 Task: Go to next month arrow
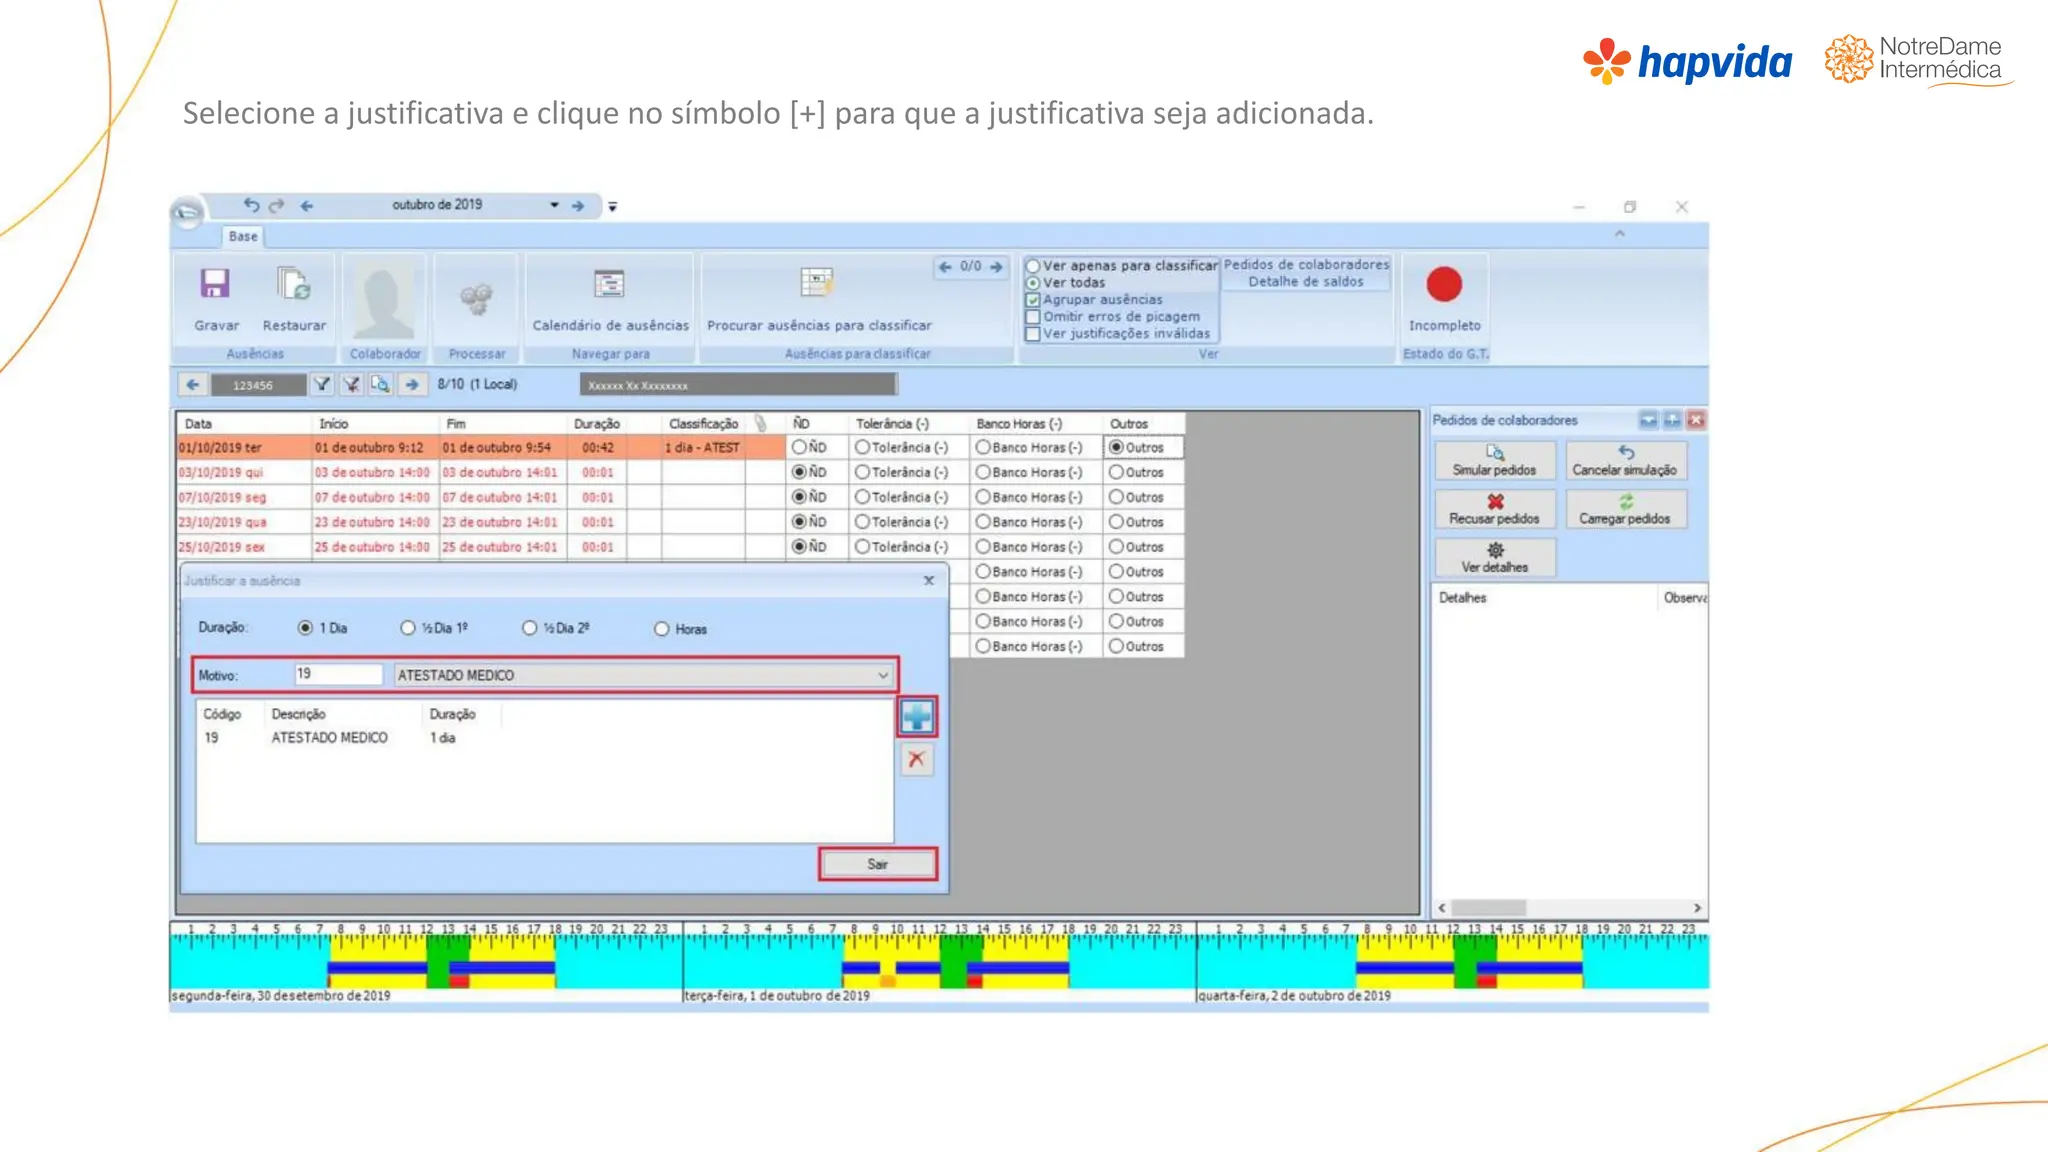pyautogui.click(x=578, y=206)
